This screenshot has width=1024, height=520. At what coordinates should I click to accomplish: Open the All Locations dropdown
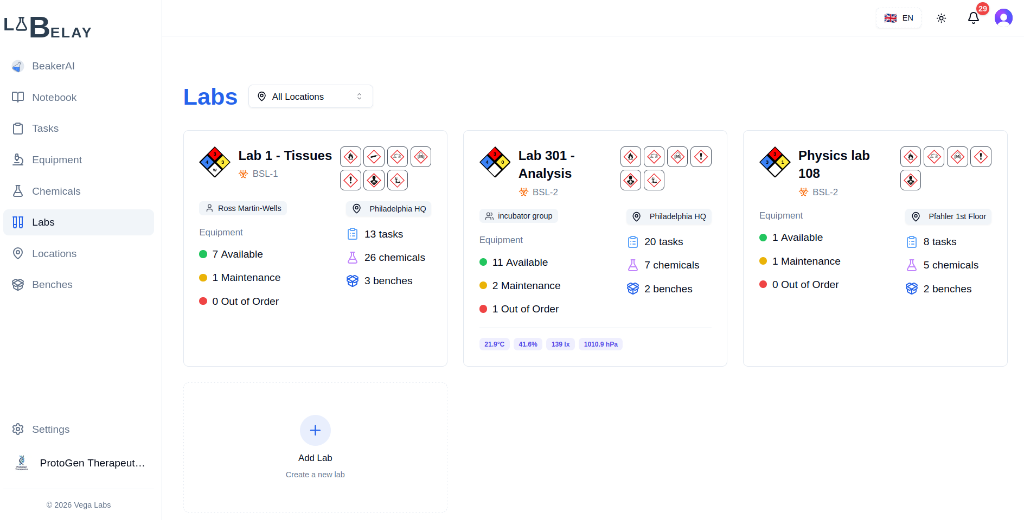pyautogui.click(x=310, y=97)
